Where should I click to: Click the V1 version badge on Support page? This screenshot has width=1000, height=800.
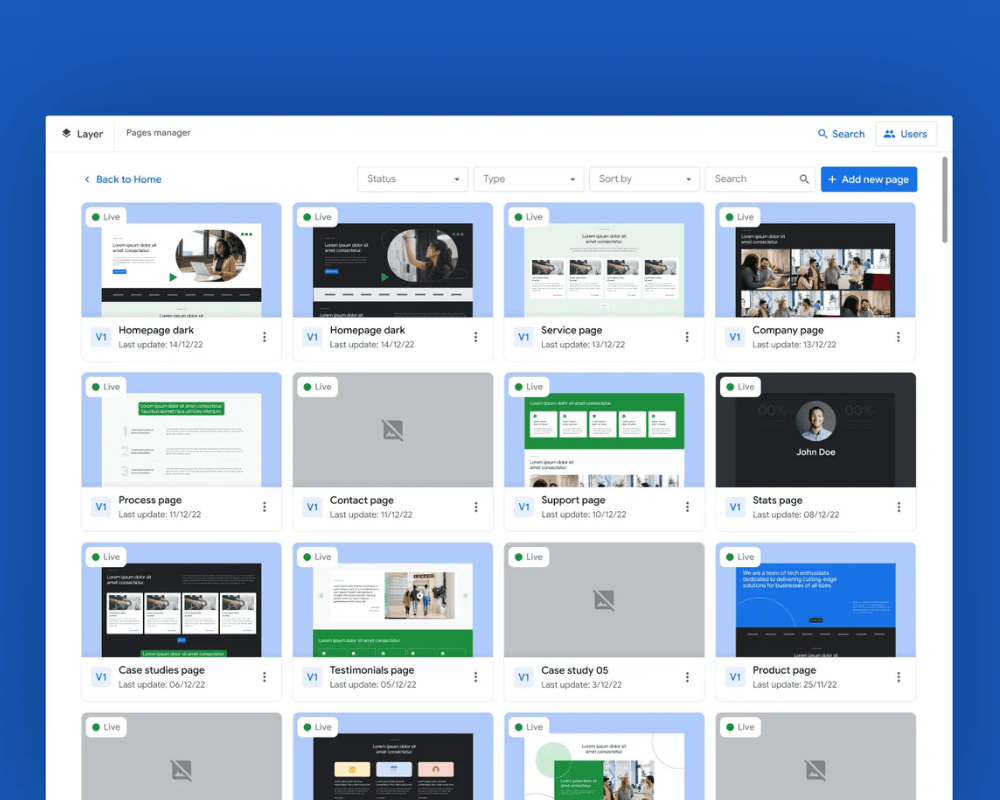(x=524, y=507)
